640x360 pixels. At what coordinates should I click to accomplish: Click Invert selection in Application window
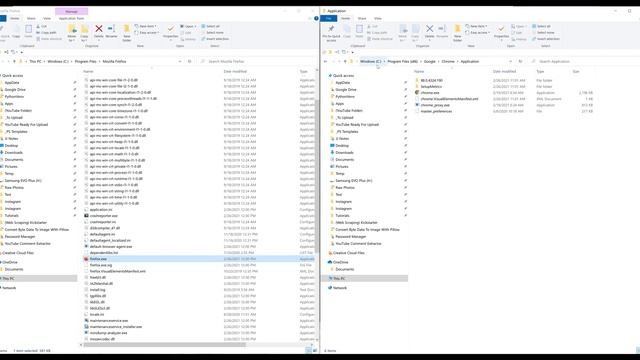[546, 39]
